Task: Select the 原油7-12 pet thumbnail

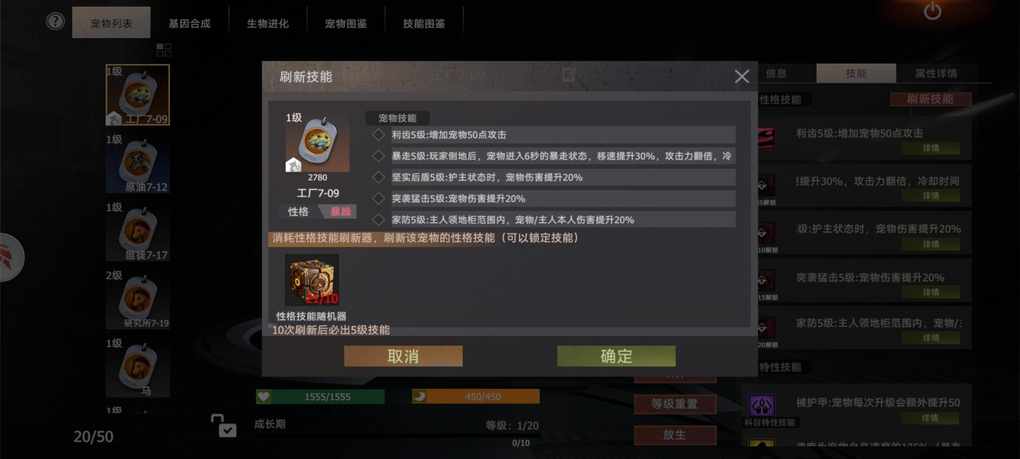Action: click(138, 164)
